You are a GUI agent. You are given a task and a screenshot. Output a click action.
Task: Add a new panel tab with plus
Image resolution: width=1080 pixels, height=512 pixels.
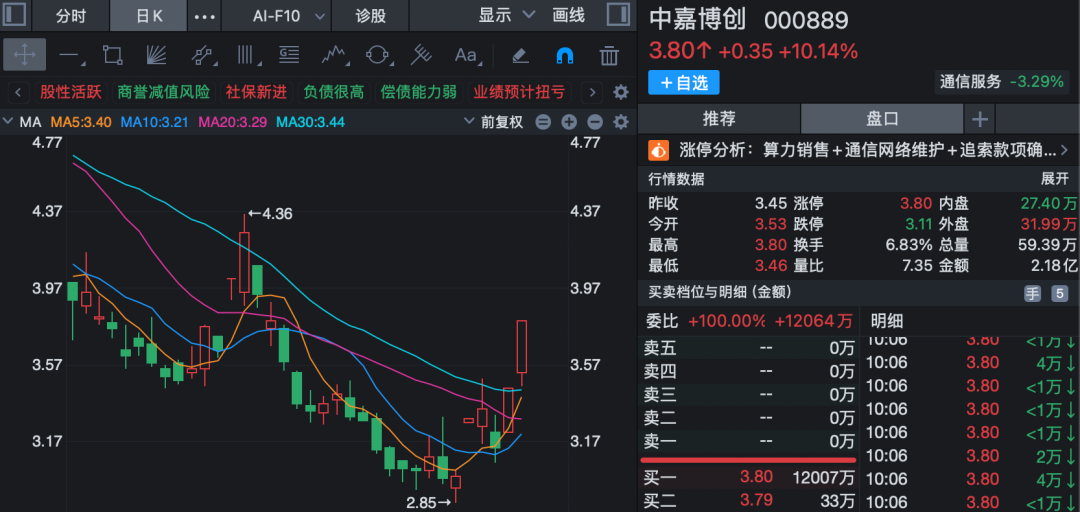tap(979, 119)
